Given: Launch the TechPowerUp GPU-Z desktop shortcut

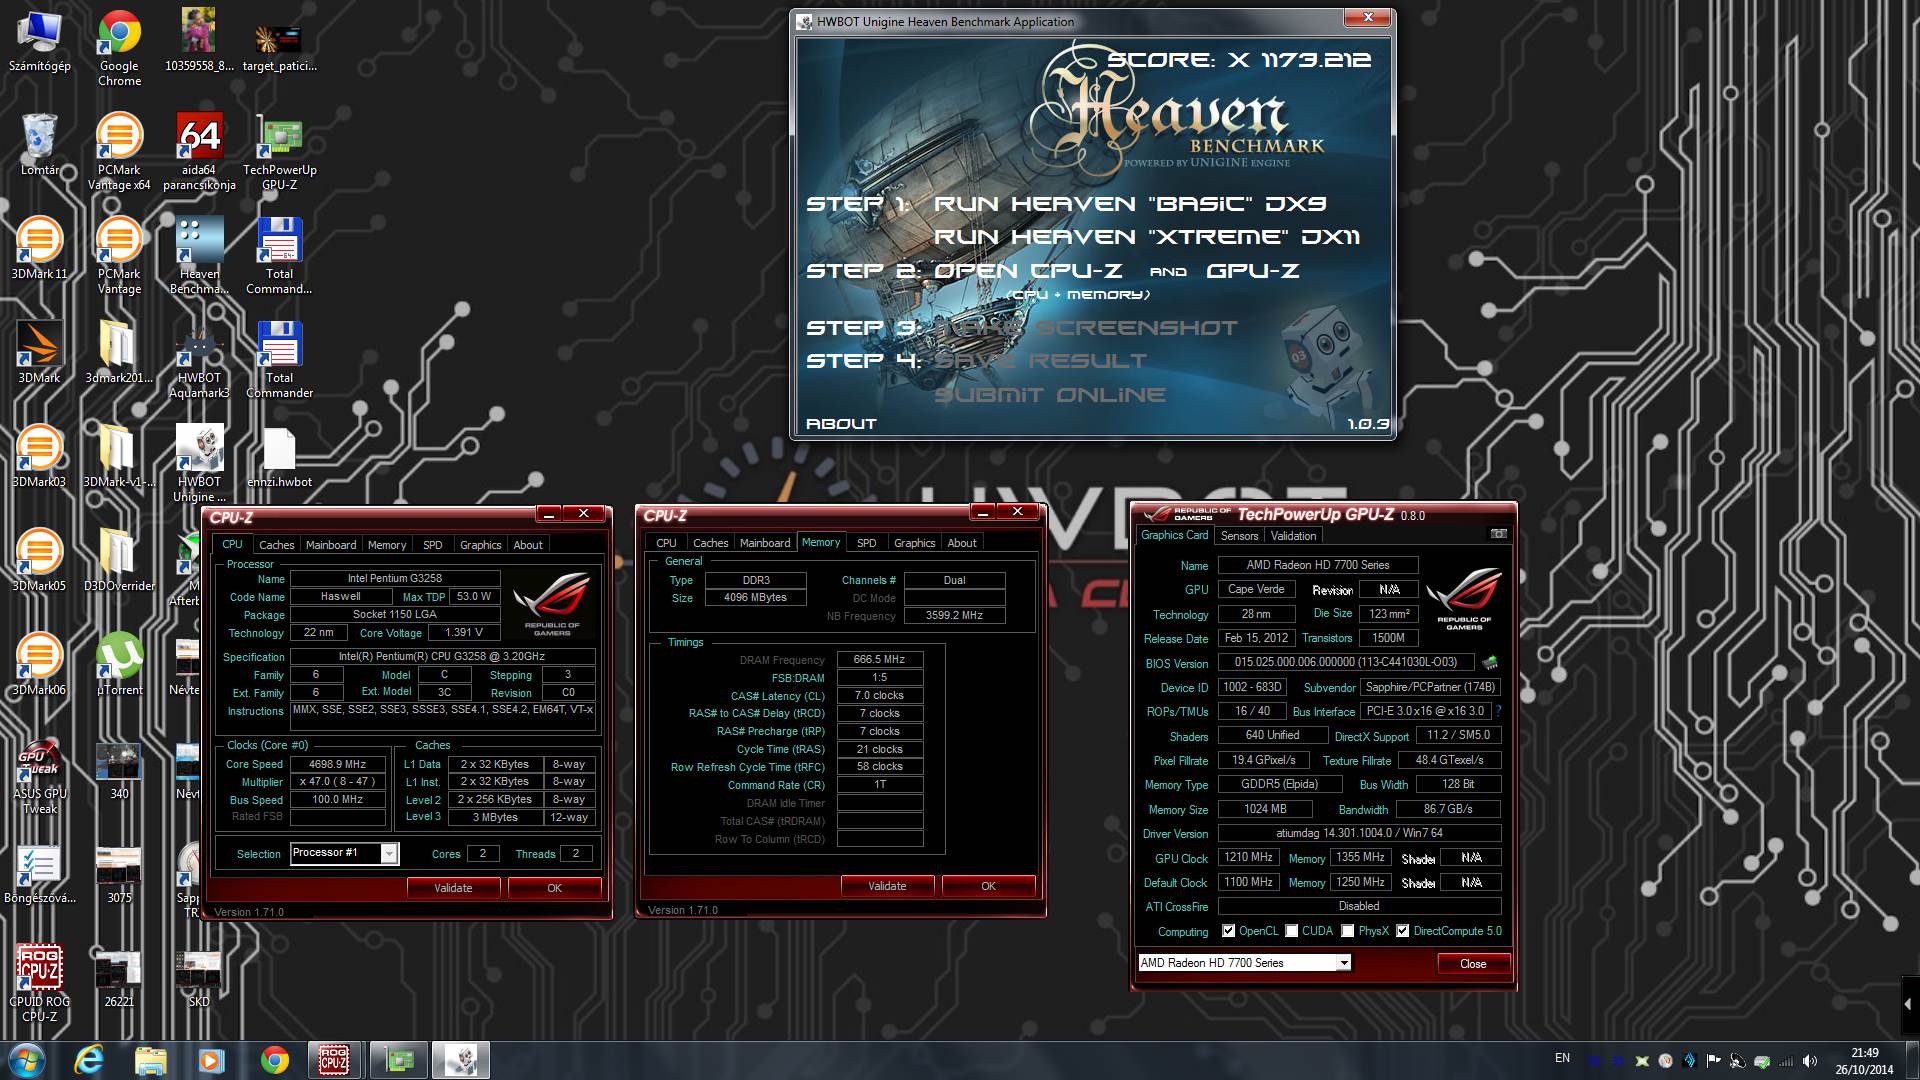Looking at the screenshot, I should [x=279, y=151].
